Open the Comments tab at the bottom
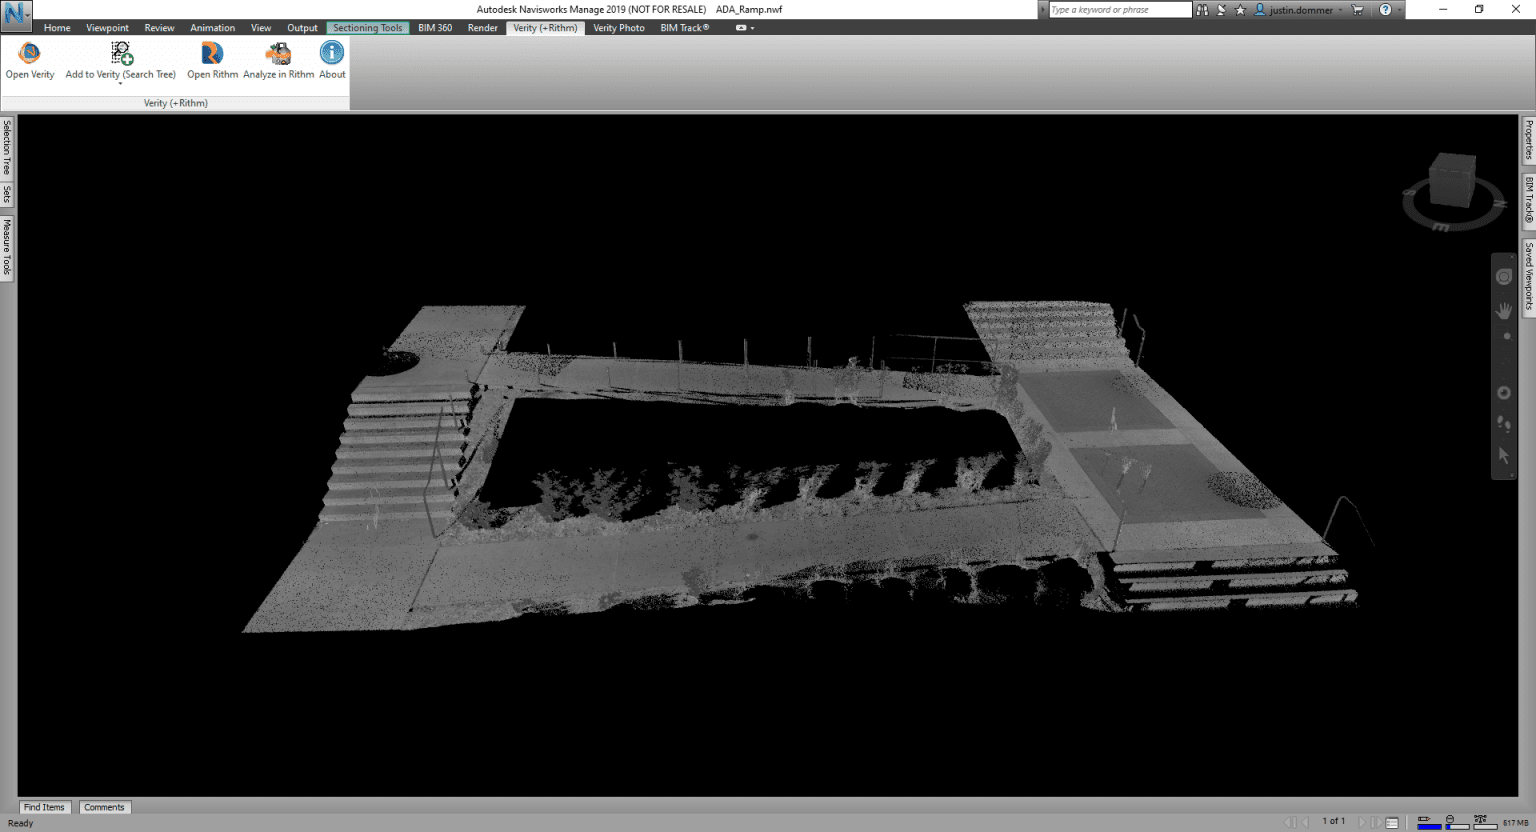 click(104, 807)
